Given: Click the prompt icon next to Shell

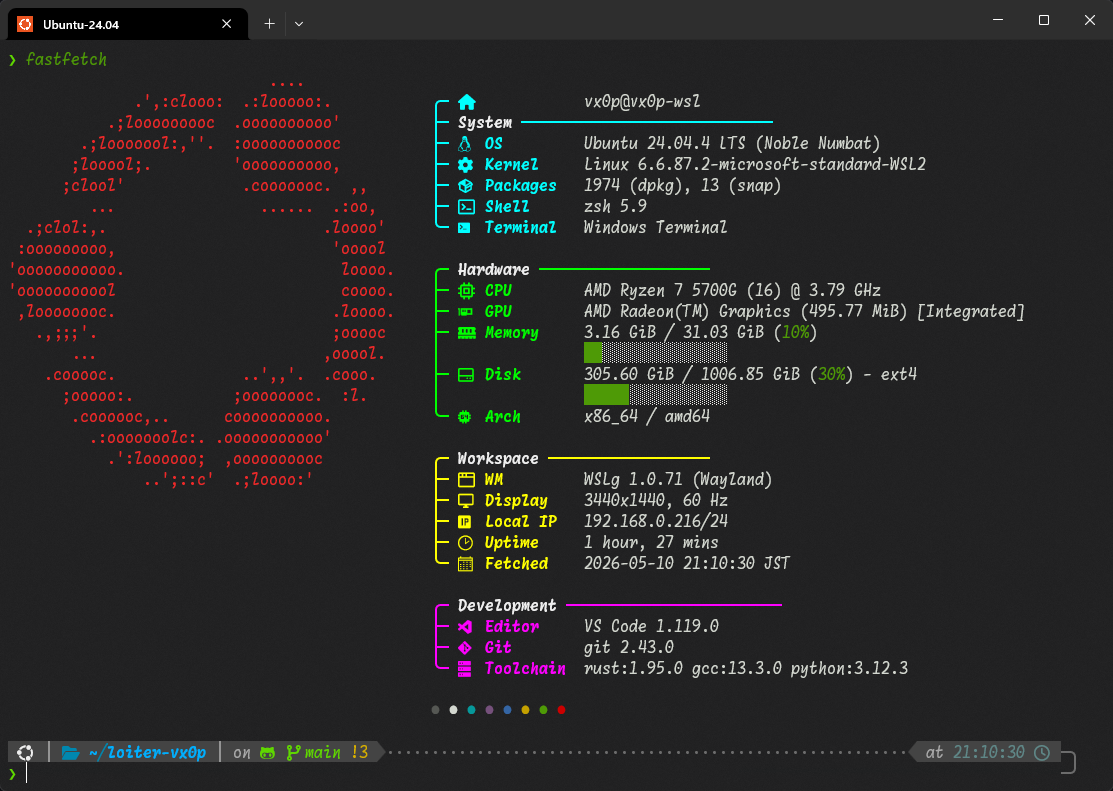Looking at the screenshot, I should pos(466,207).
